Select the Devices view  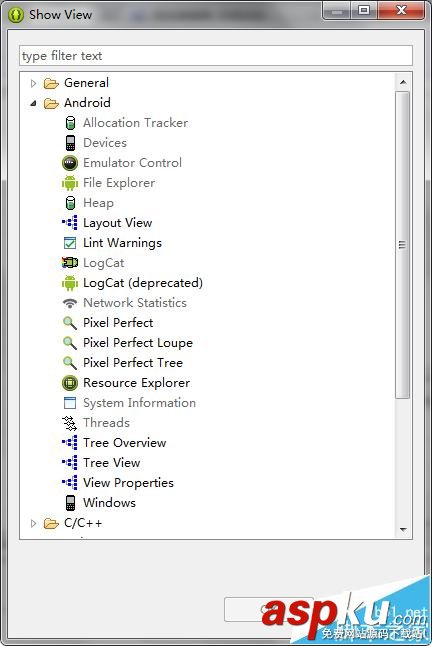[x=105, y=143]
